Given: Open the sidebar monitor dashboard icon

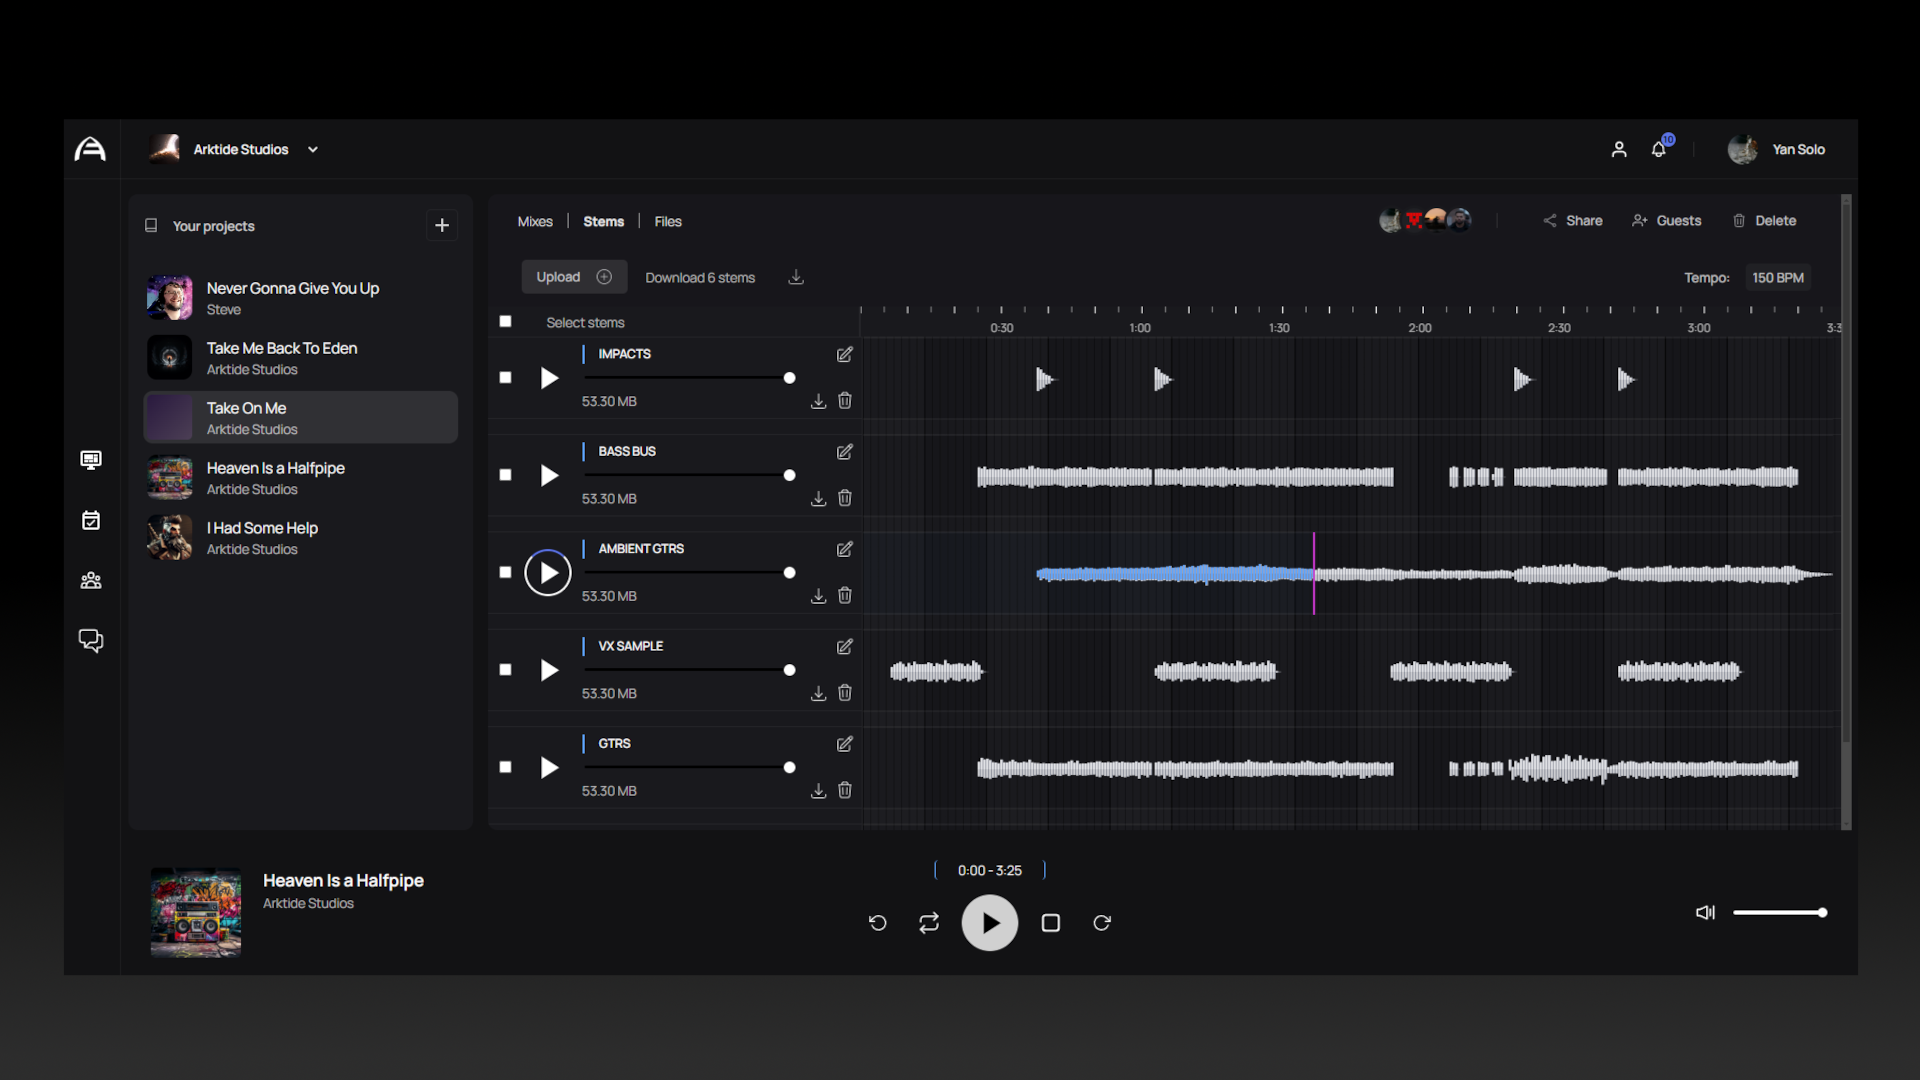Looking at the screenshot, I should [91, 460].
